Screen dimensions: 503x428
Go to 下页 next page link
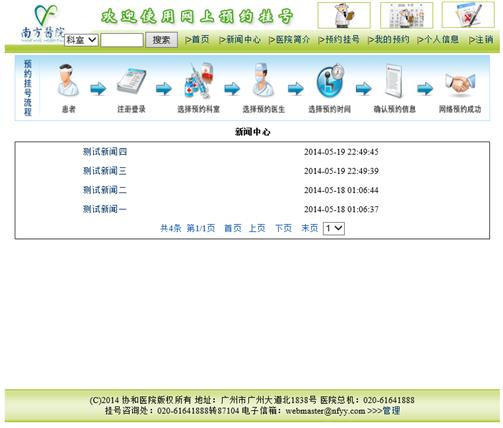point(283,228)
